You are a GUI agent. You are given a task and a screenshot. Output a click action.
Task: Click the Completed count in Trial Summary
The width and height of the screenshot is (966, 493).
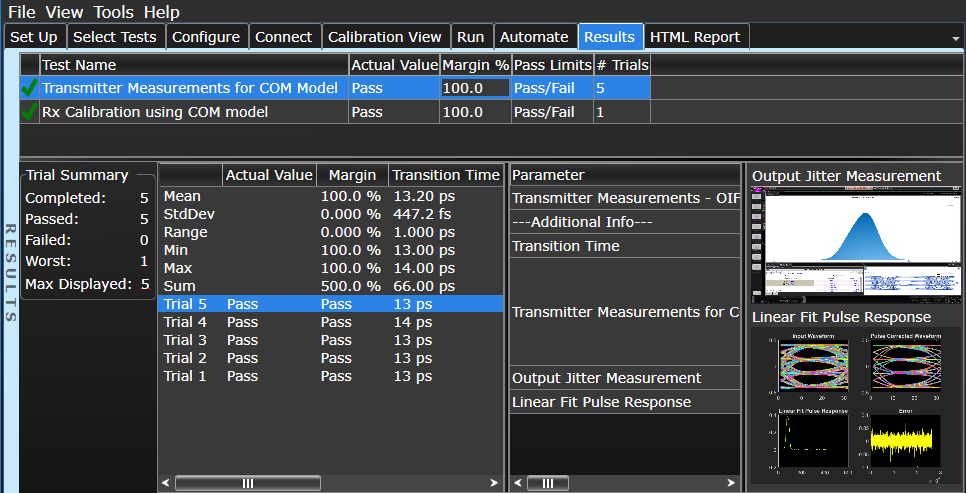[144, 198]
